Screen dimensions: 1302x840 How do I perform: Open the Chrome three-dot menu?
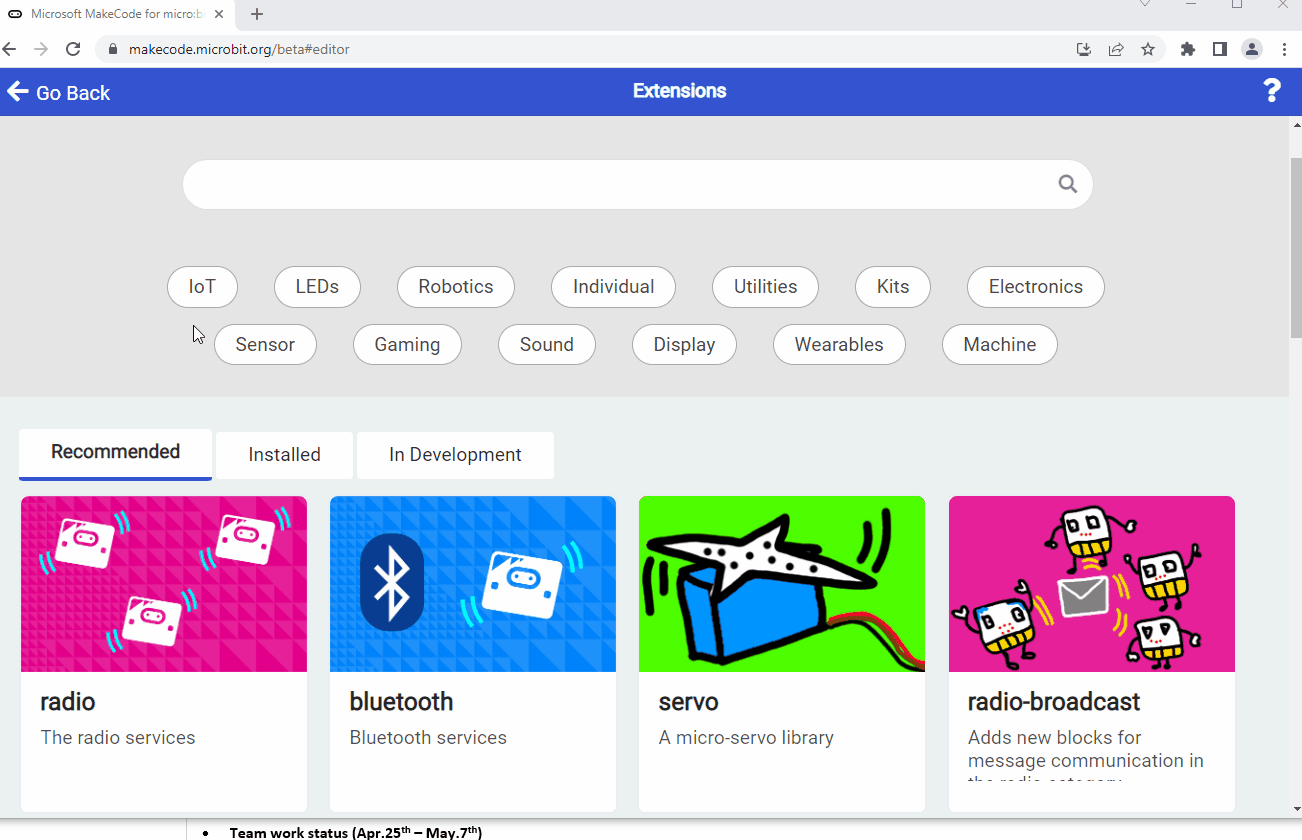1285,49
